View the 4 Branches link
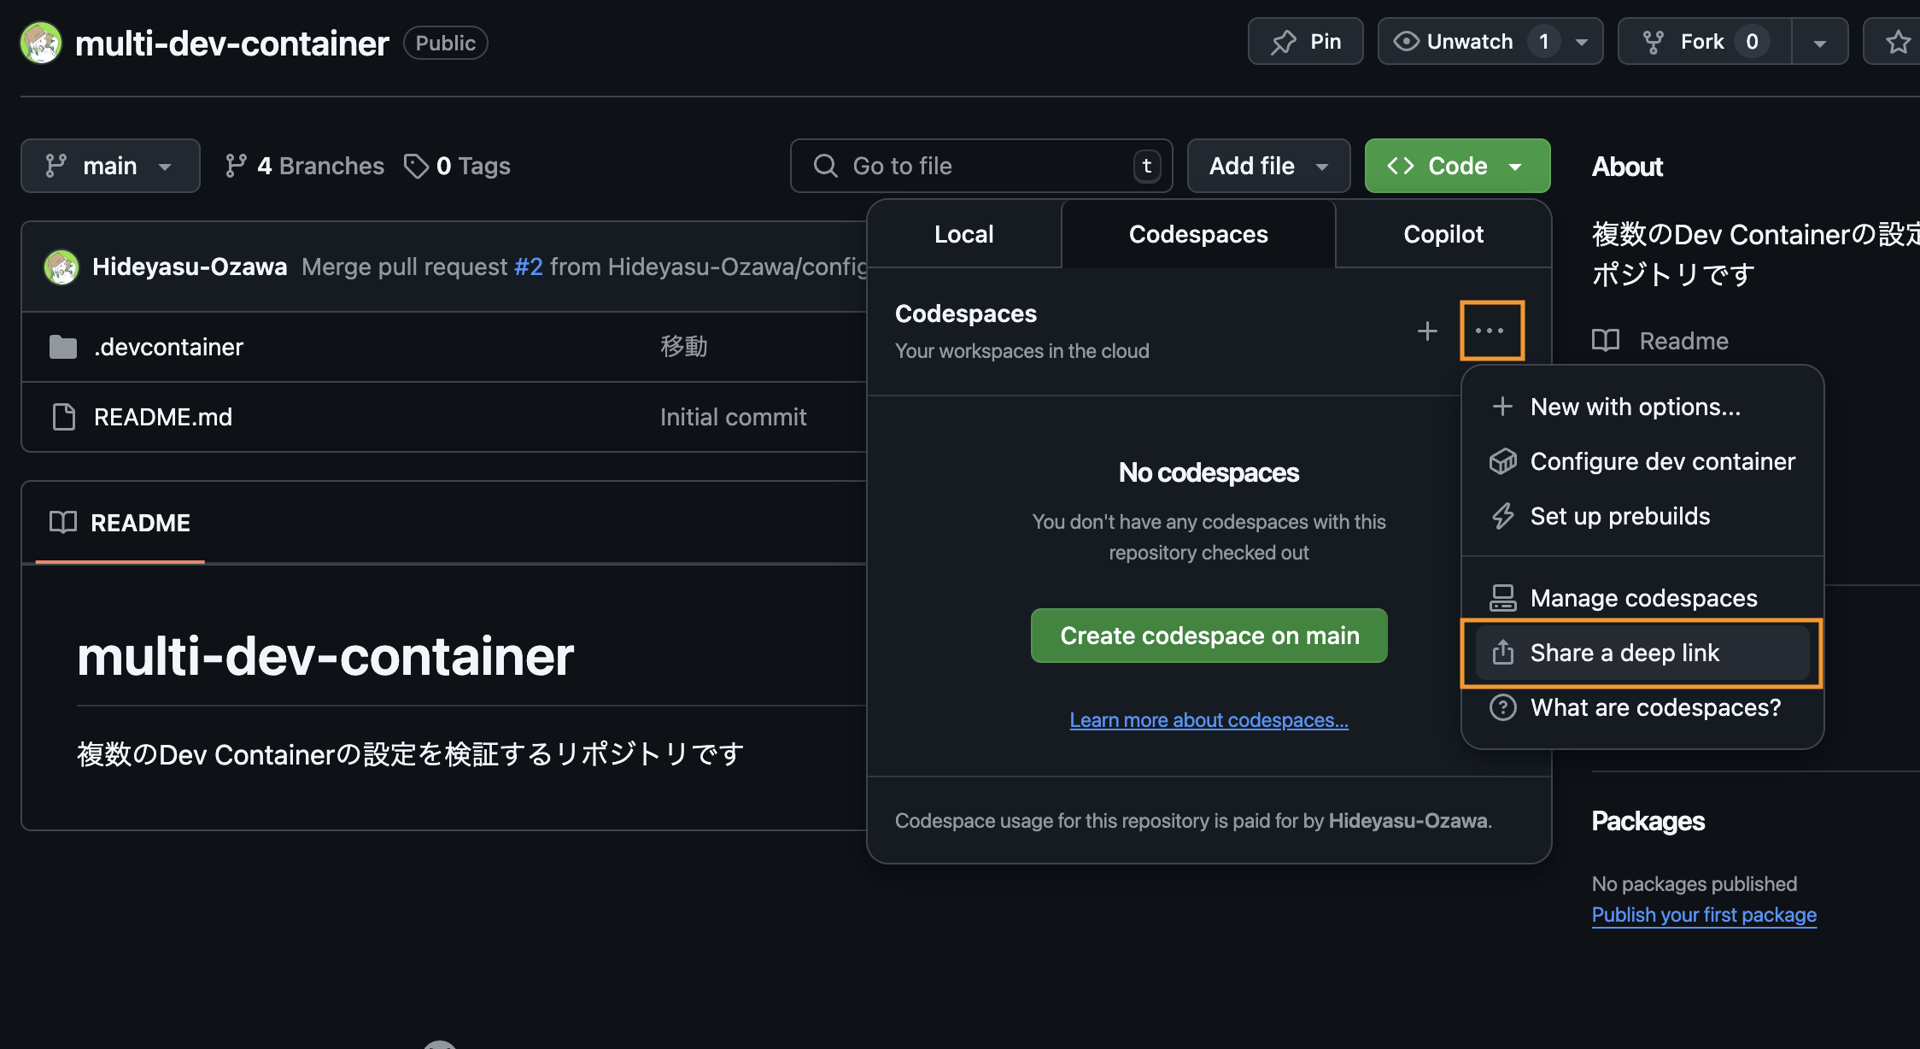 [305, 166]
